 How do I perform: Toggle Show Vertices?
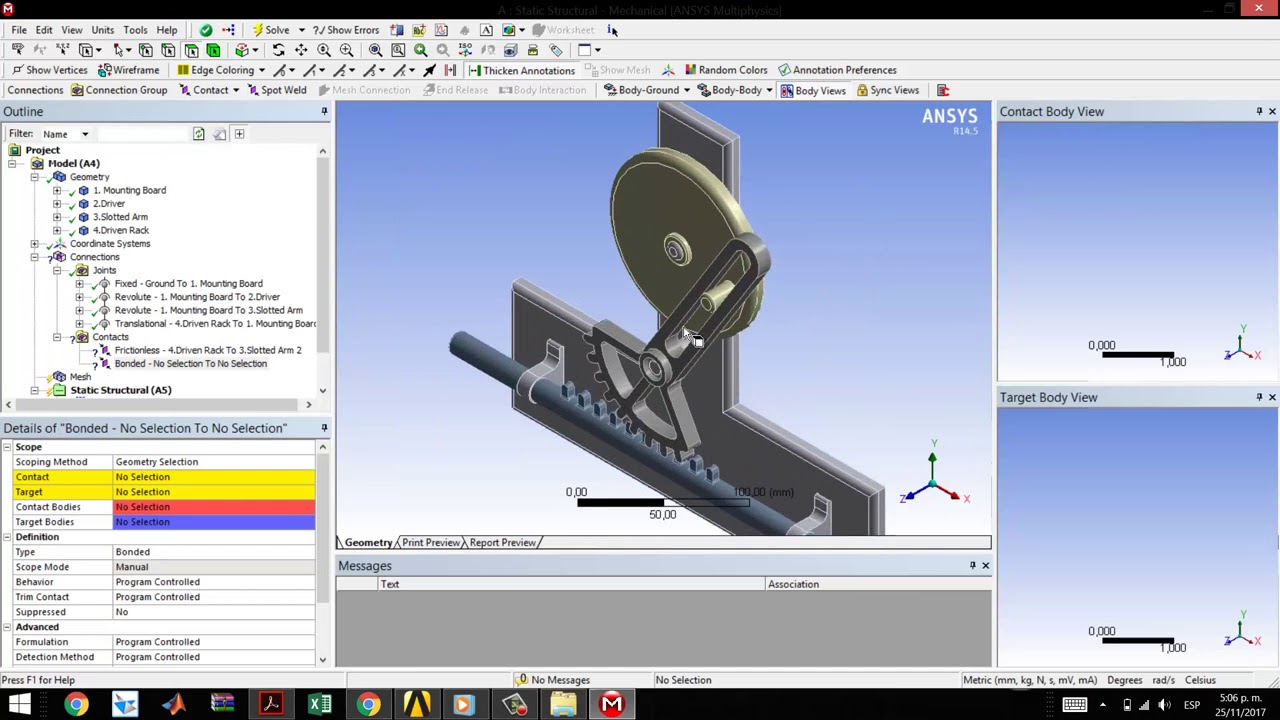click(49, 70)
